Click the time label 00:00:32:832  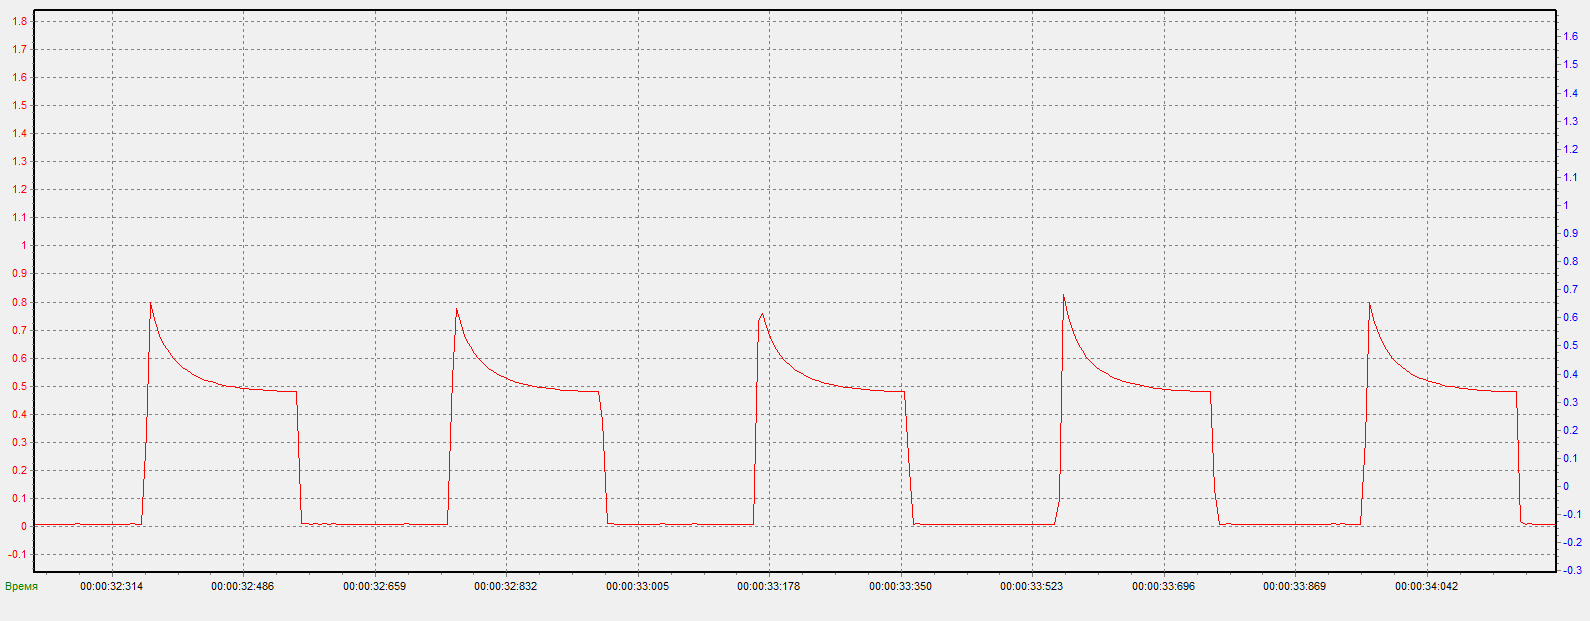[505, 586]
